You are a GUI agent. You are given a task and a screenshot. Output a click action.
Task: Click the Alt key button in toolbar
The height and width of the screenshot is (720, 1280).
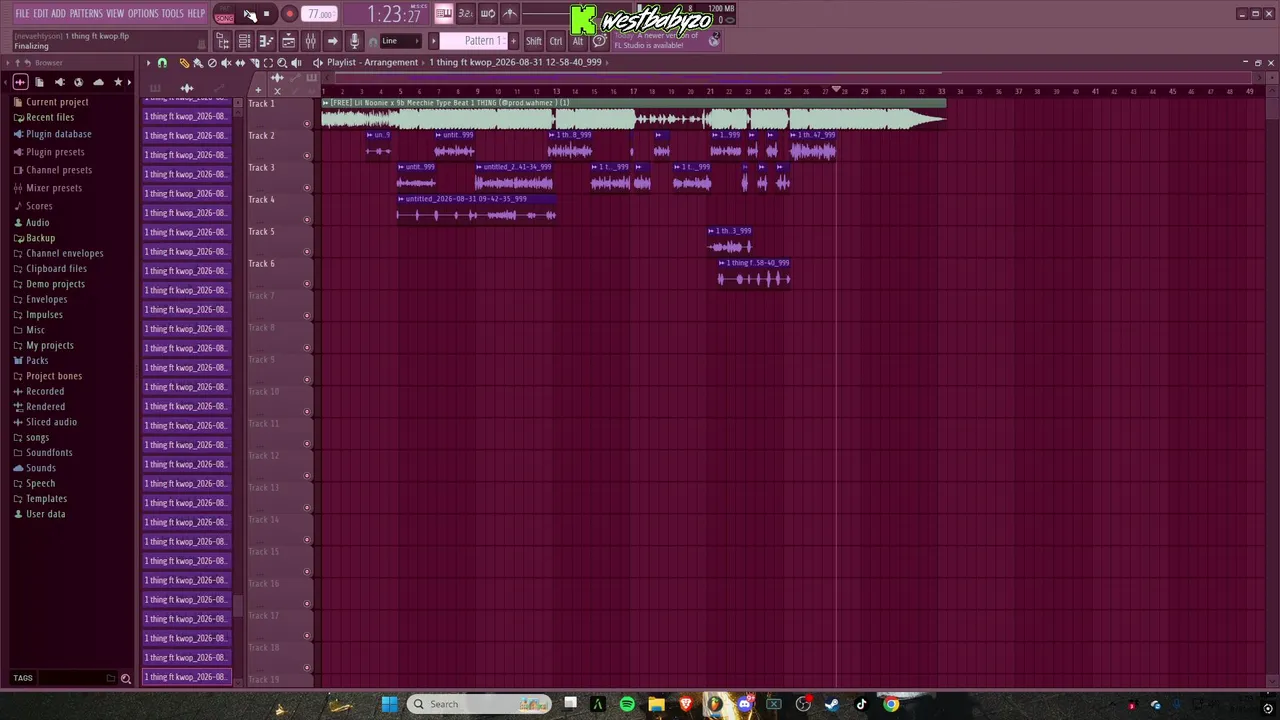[578, 41]
